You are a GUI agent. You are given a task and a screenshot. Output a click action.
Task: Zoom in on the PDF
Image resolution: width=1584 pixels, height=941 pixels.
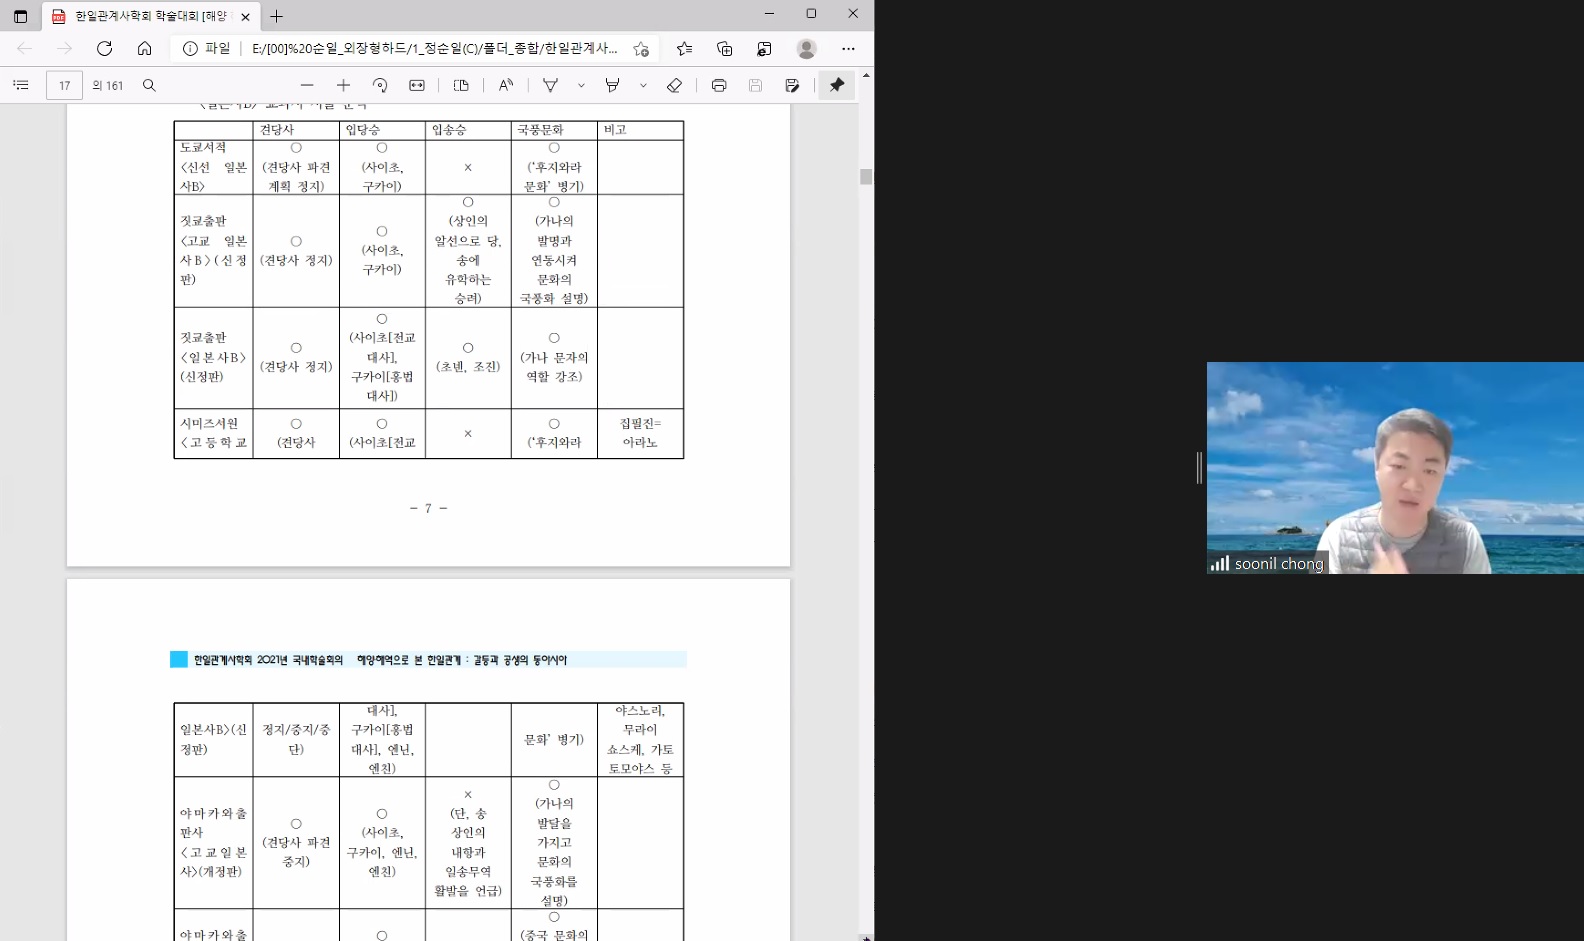343,85
